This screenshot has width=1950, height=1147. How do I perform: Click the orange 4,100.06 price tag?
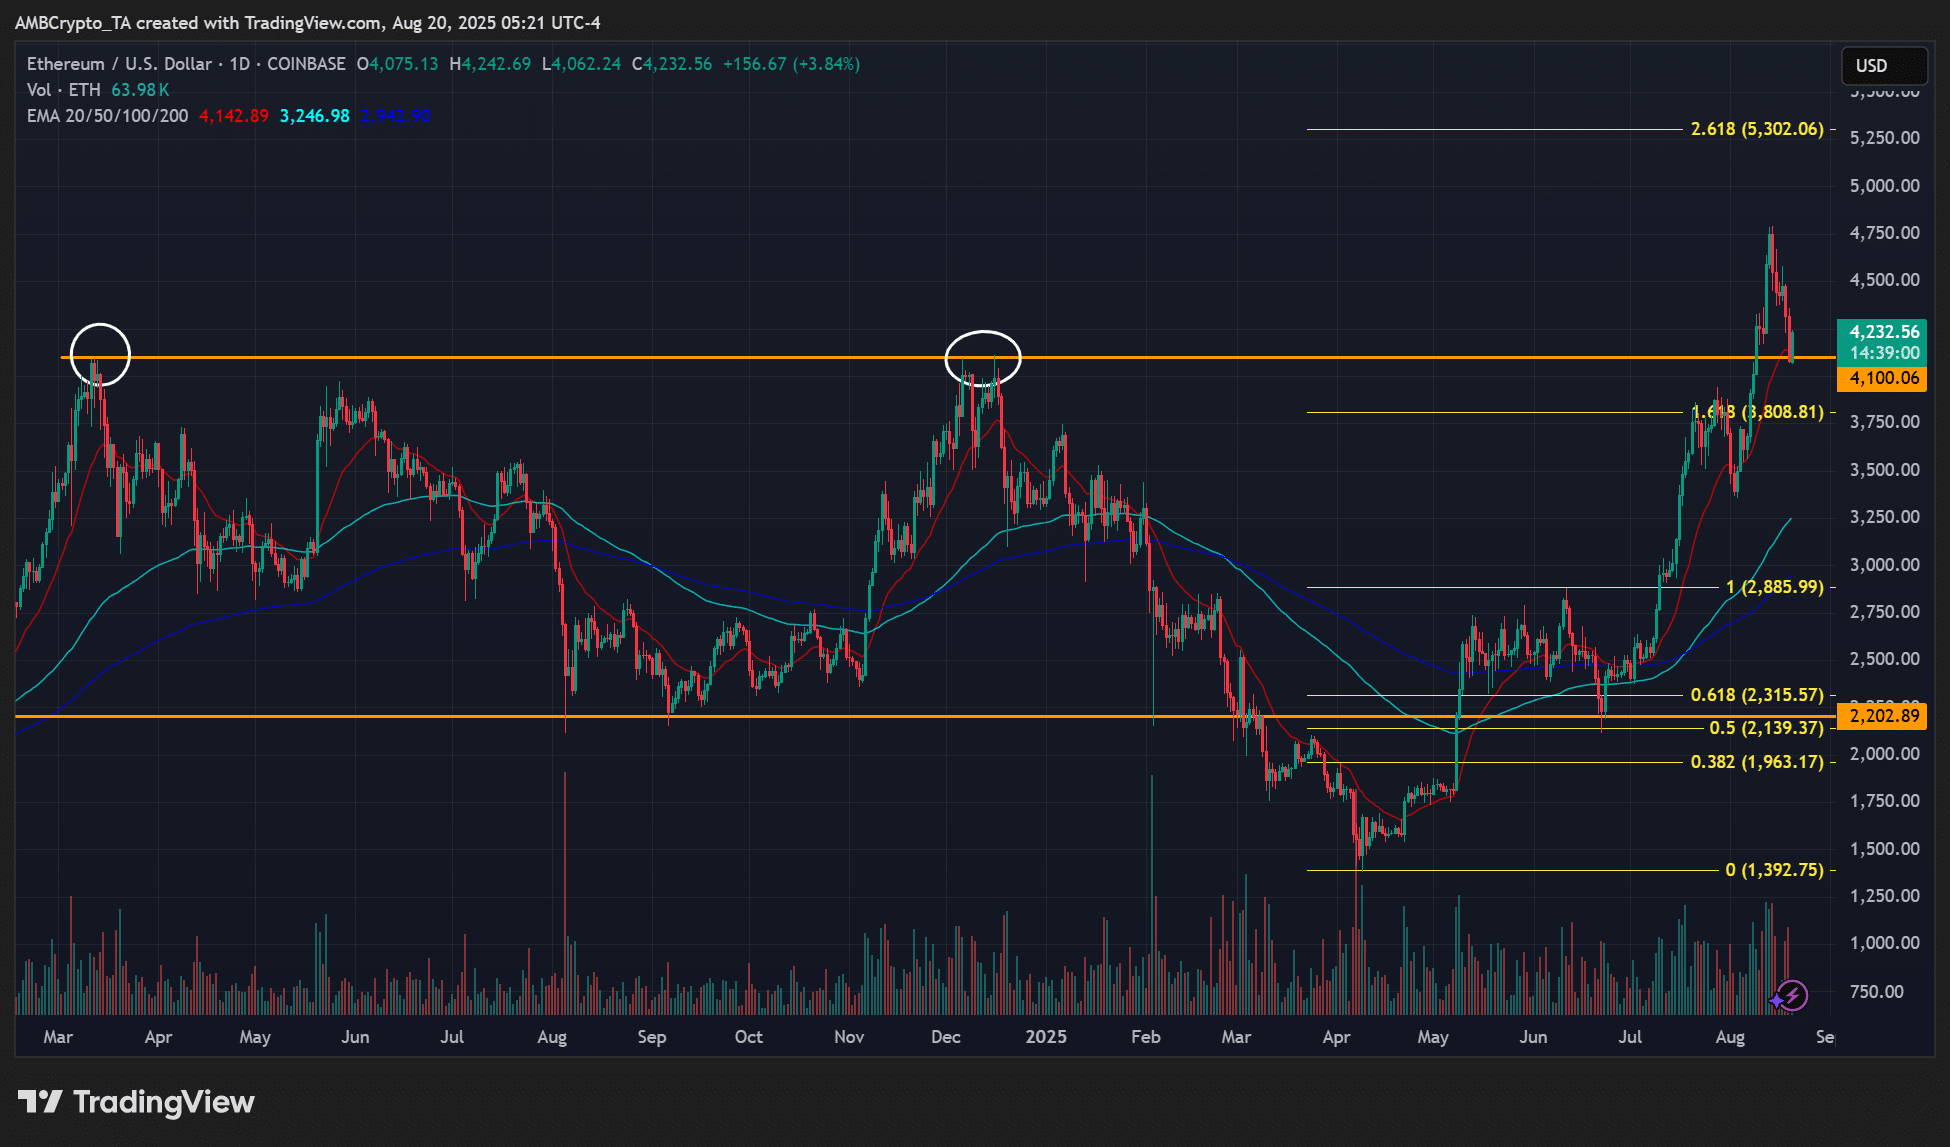1882,378
